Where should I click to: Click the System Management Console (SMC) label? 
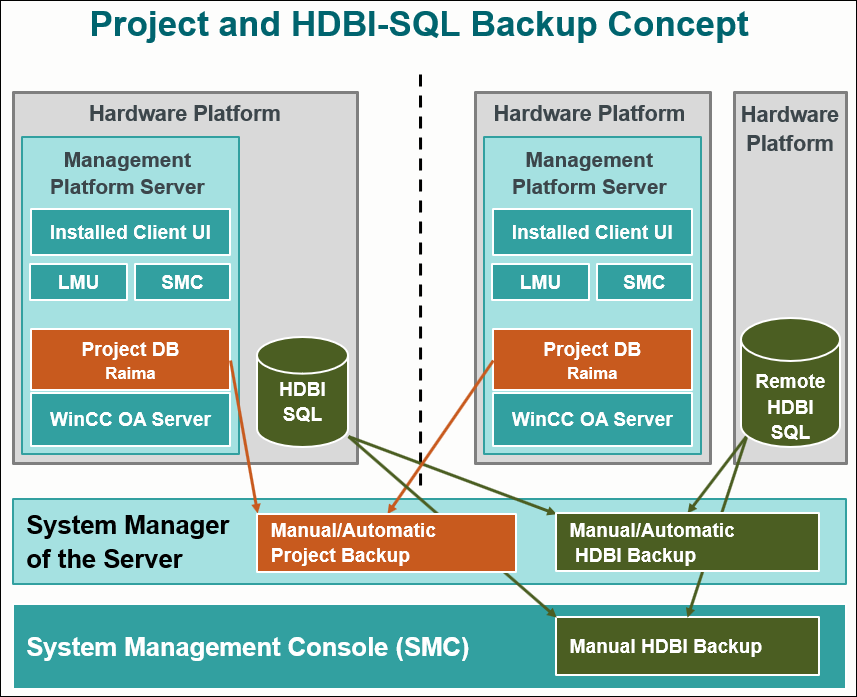(247, 647)
